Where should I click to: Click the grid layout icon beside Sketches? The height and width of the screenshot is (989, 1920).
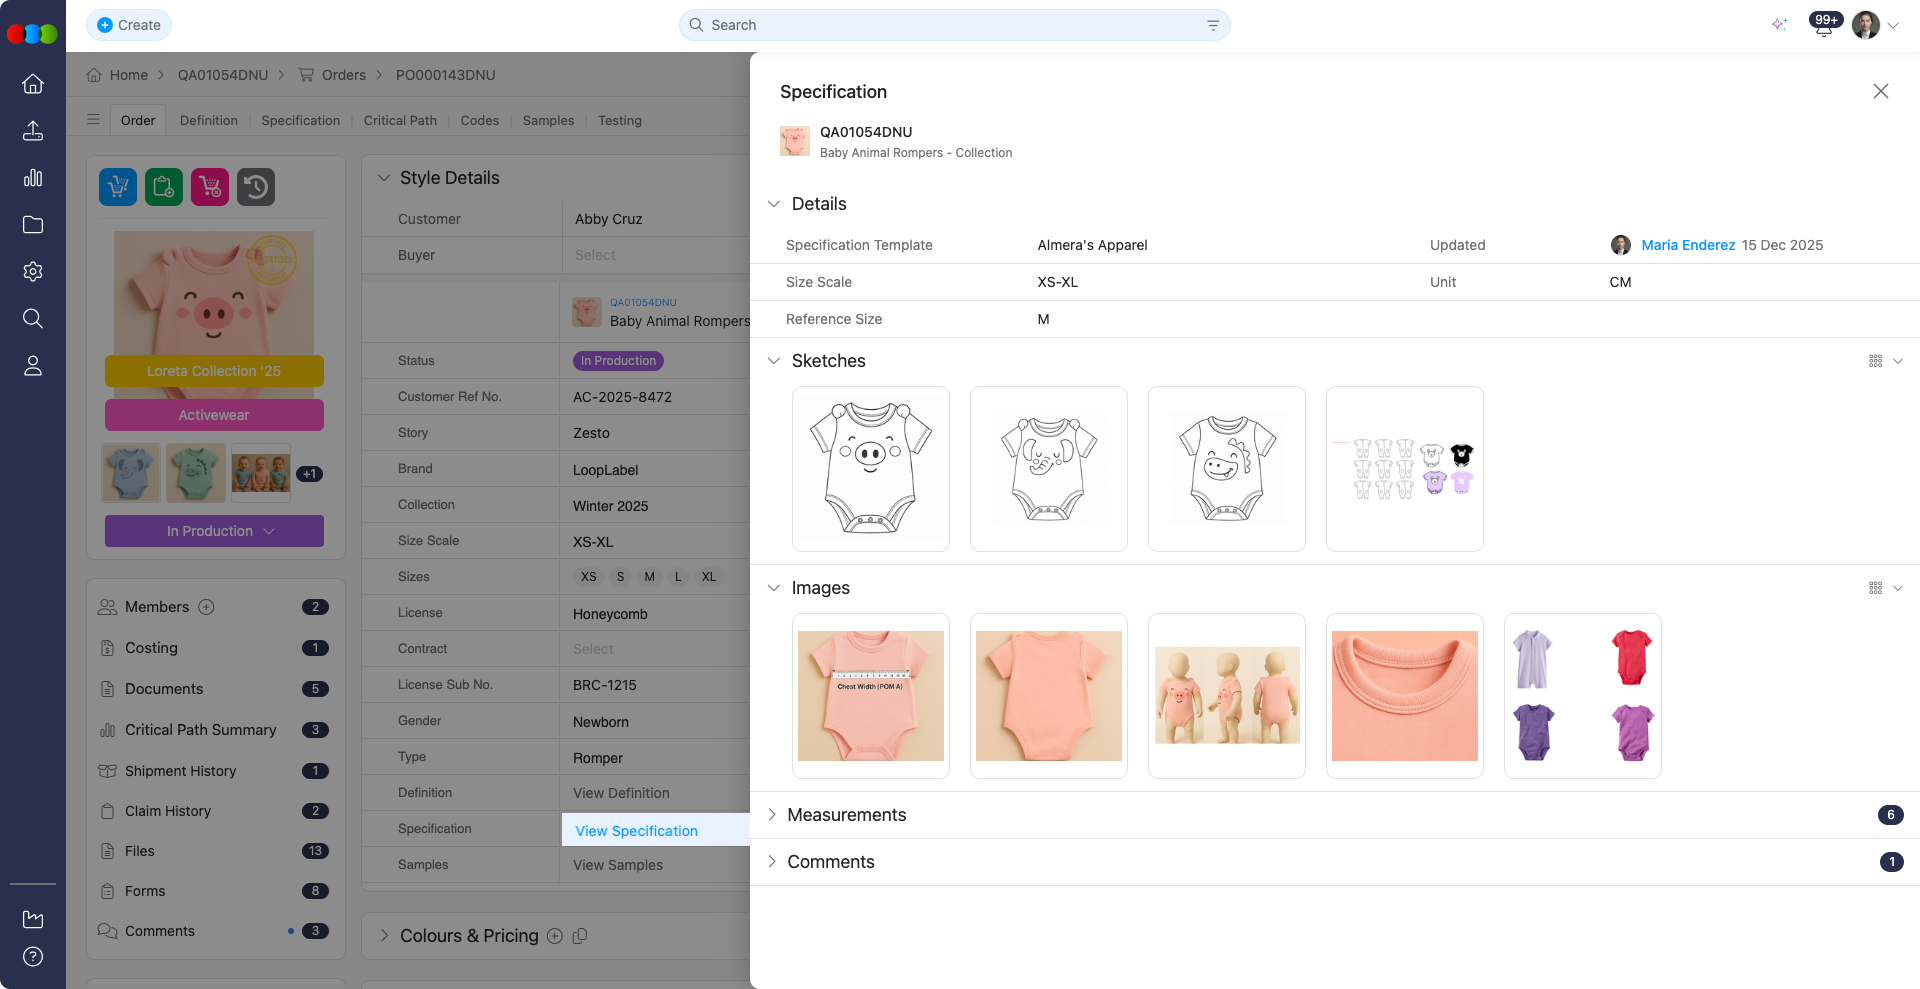point(1875,361)
